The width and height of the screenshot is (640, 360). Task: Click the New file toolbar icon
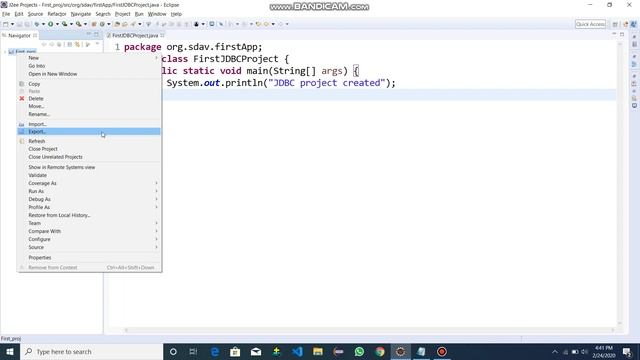coord(6,24)
